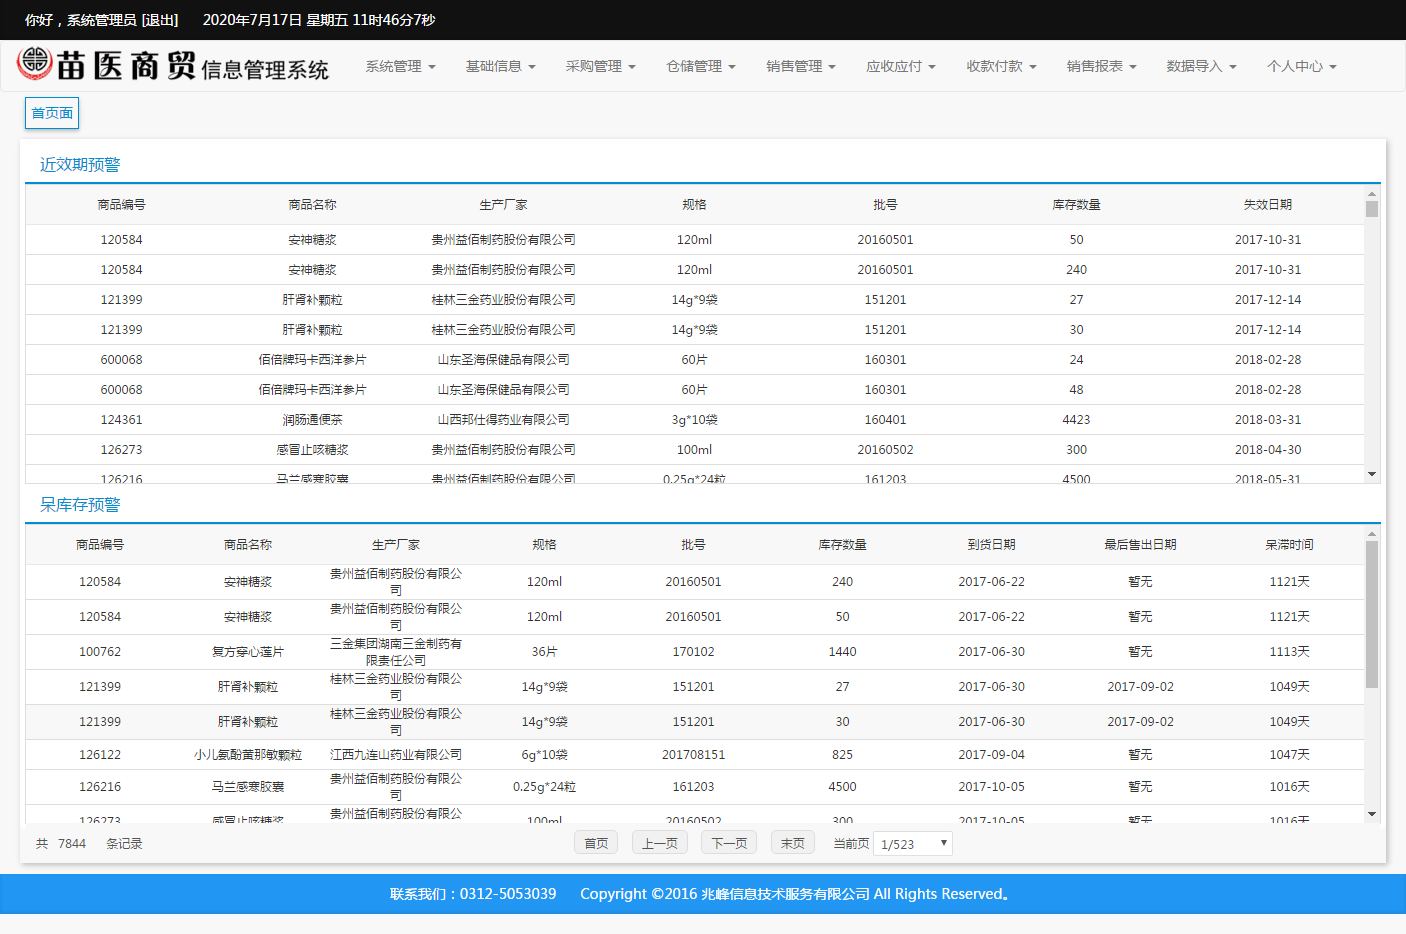
Task: Open the 销售报表 menu
Action: [1101, 67]
